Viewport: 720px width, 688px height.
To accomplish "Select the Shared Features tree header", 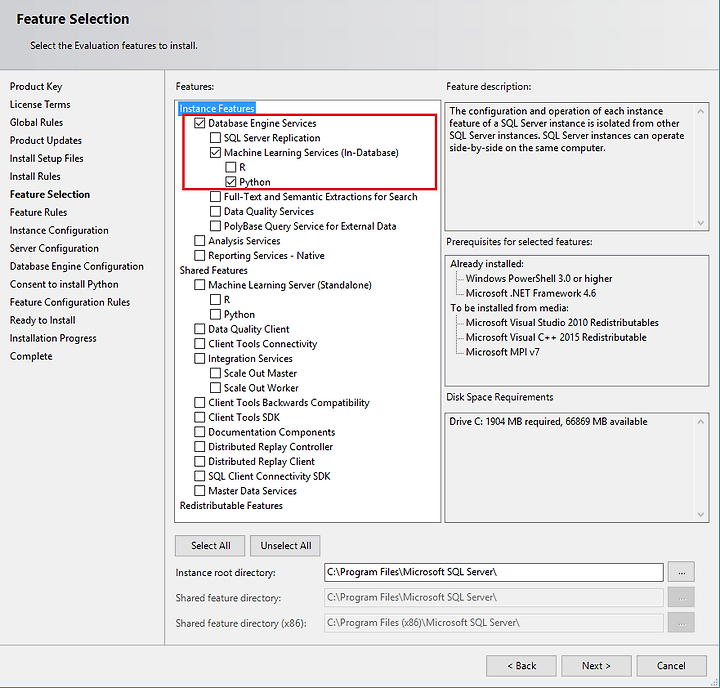I will click(214, 270).
